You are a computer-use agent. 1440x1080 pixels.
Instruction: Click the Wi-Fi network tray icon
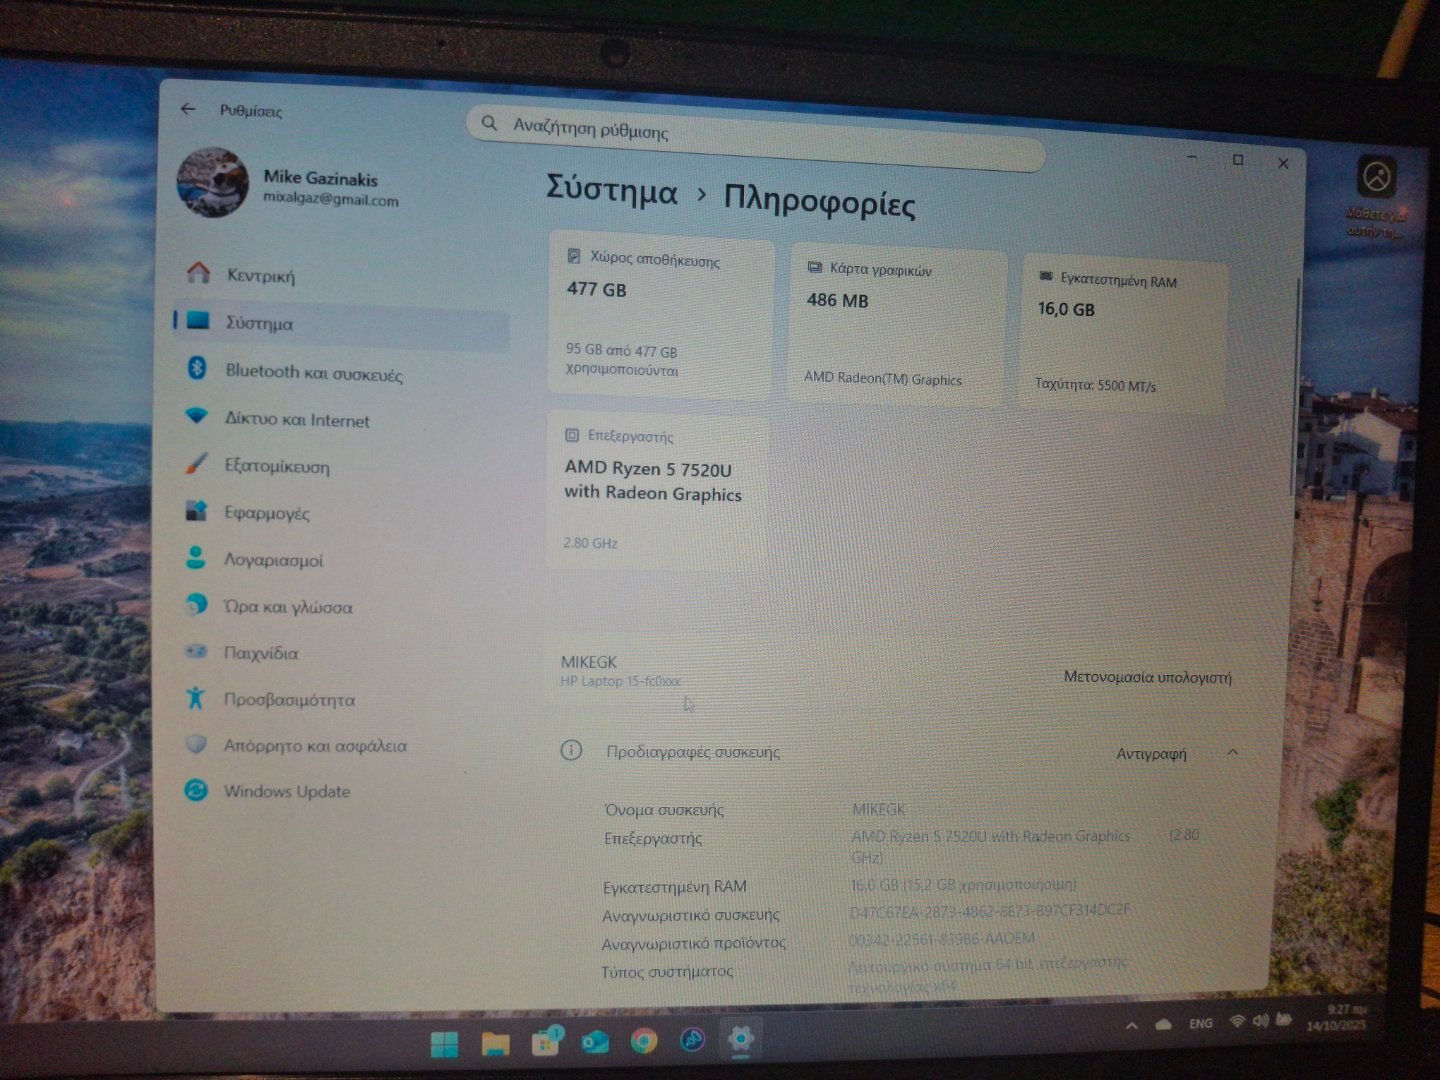1238,1021
